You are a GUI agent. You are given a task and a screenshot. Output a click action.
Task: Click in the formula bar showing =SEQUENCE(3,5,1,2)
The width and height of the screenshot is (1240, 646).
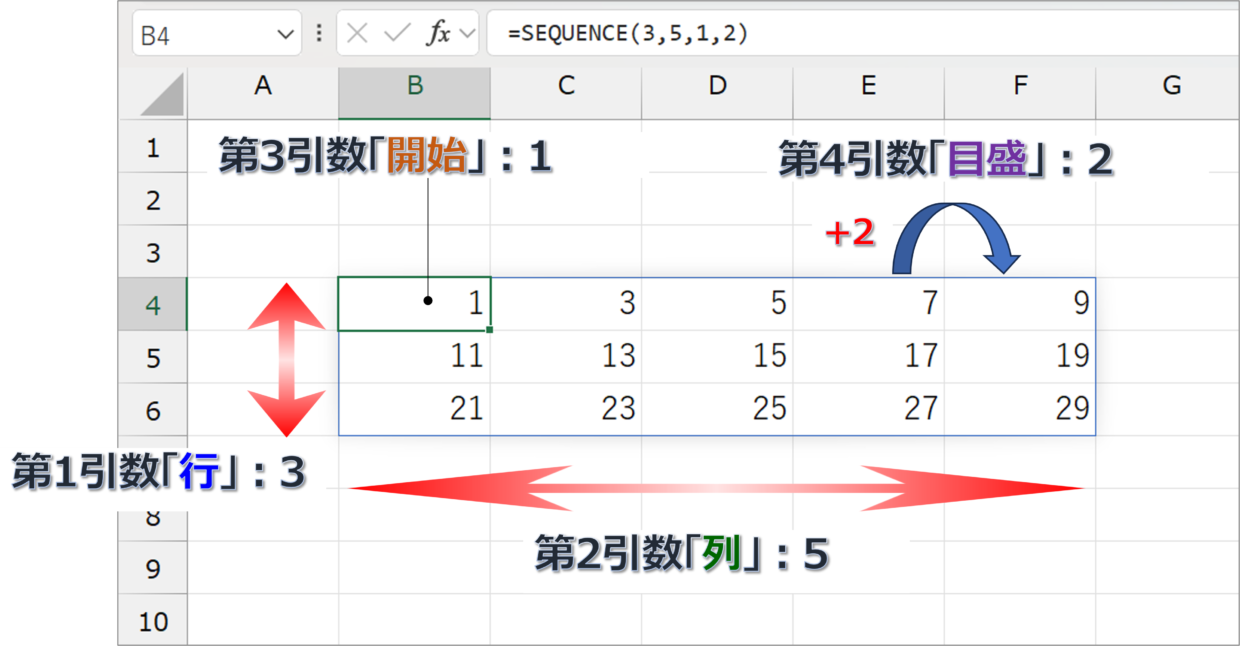[860, 34]
